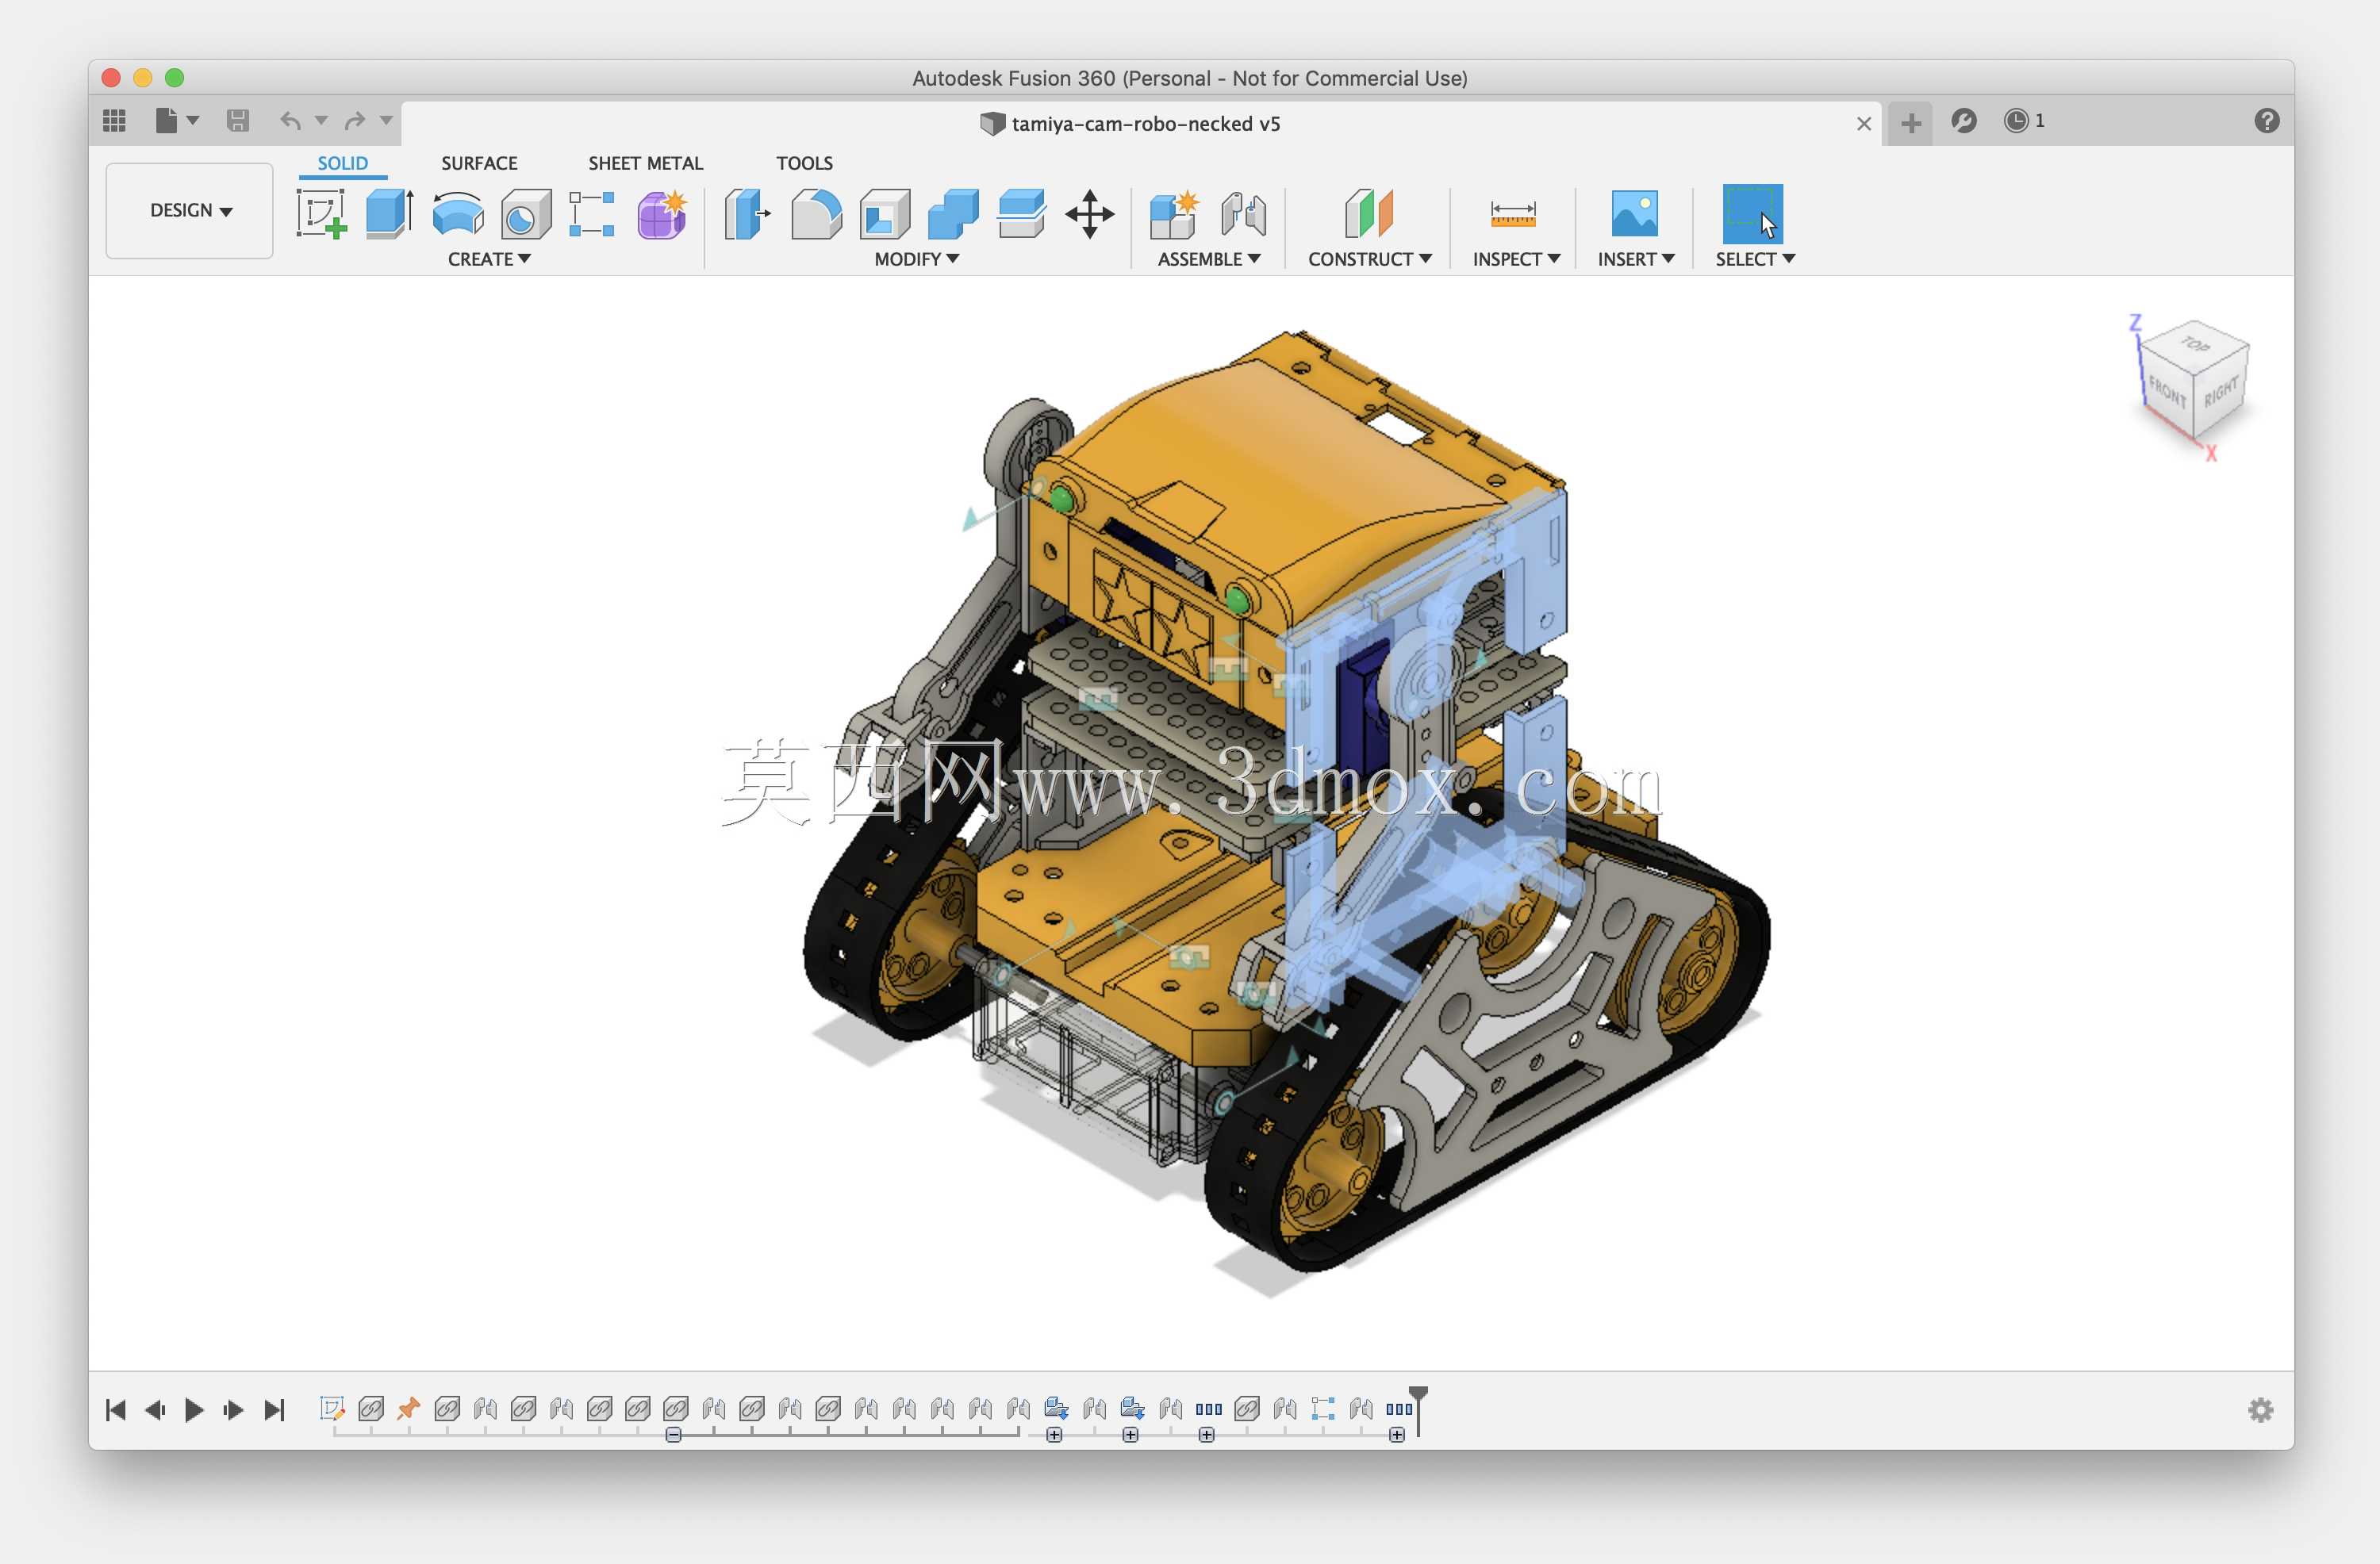
Task: Select the orange pin feature in timeline
Action: tap(408, 1408)
